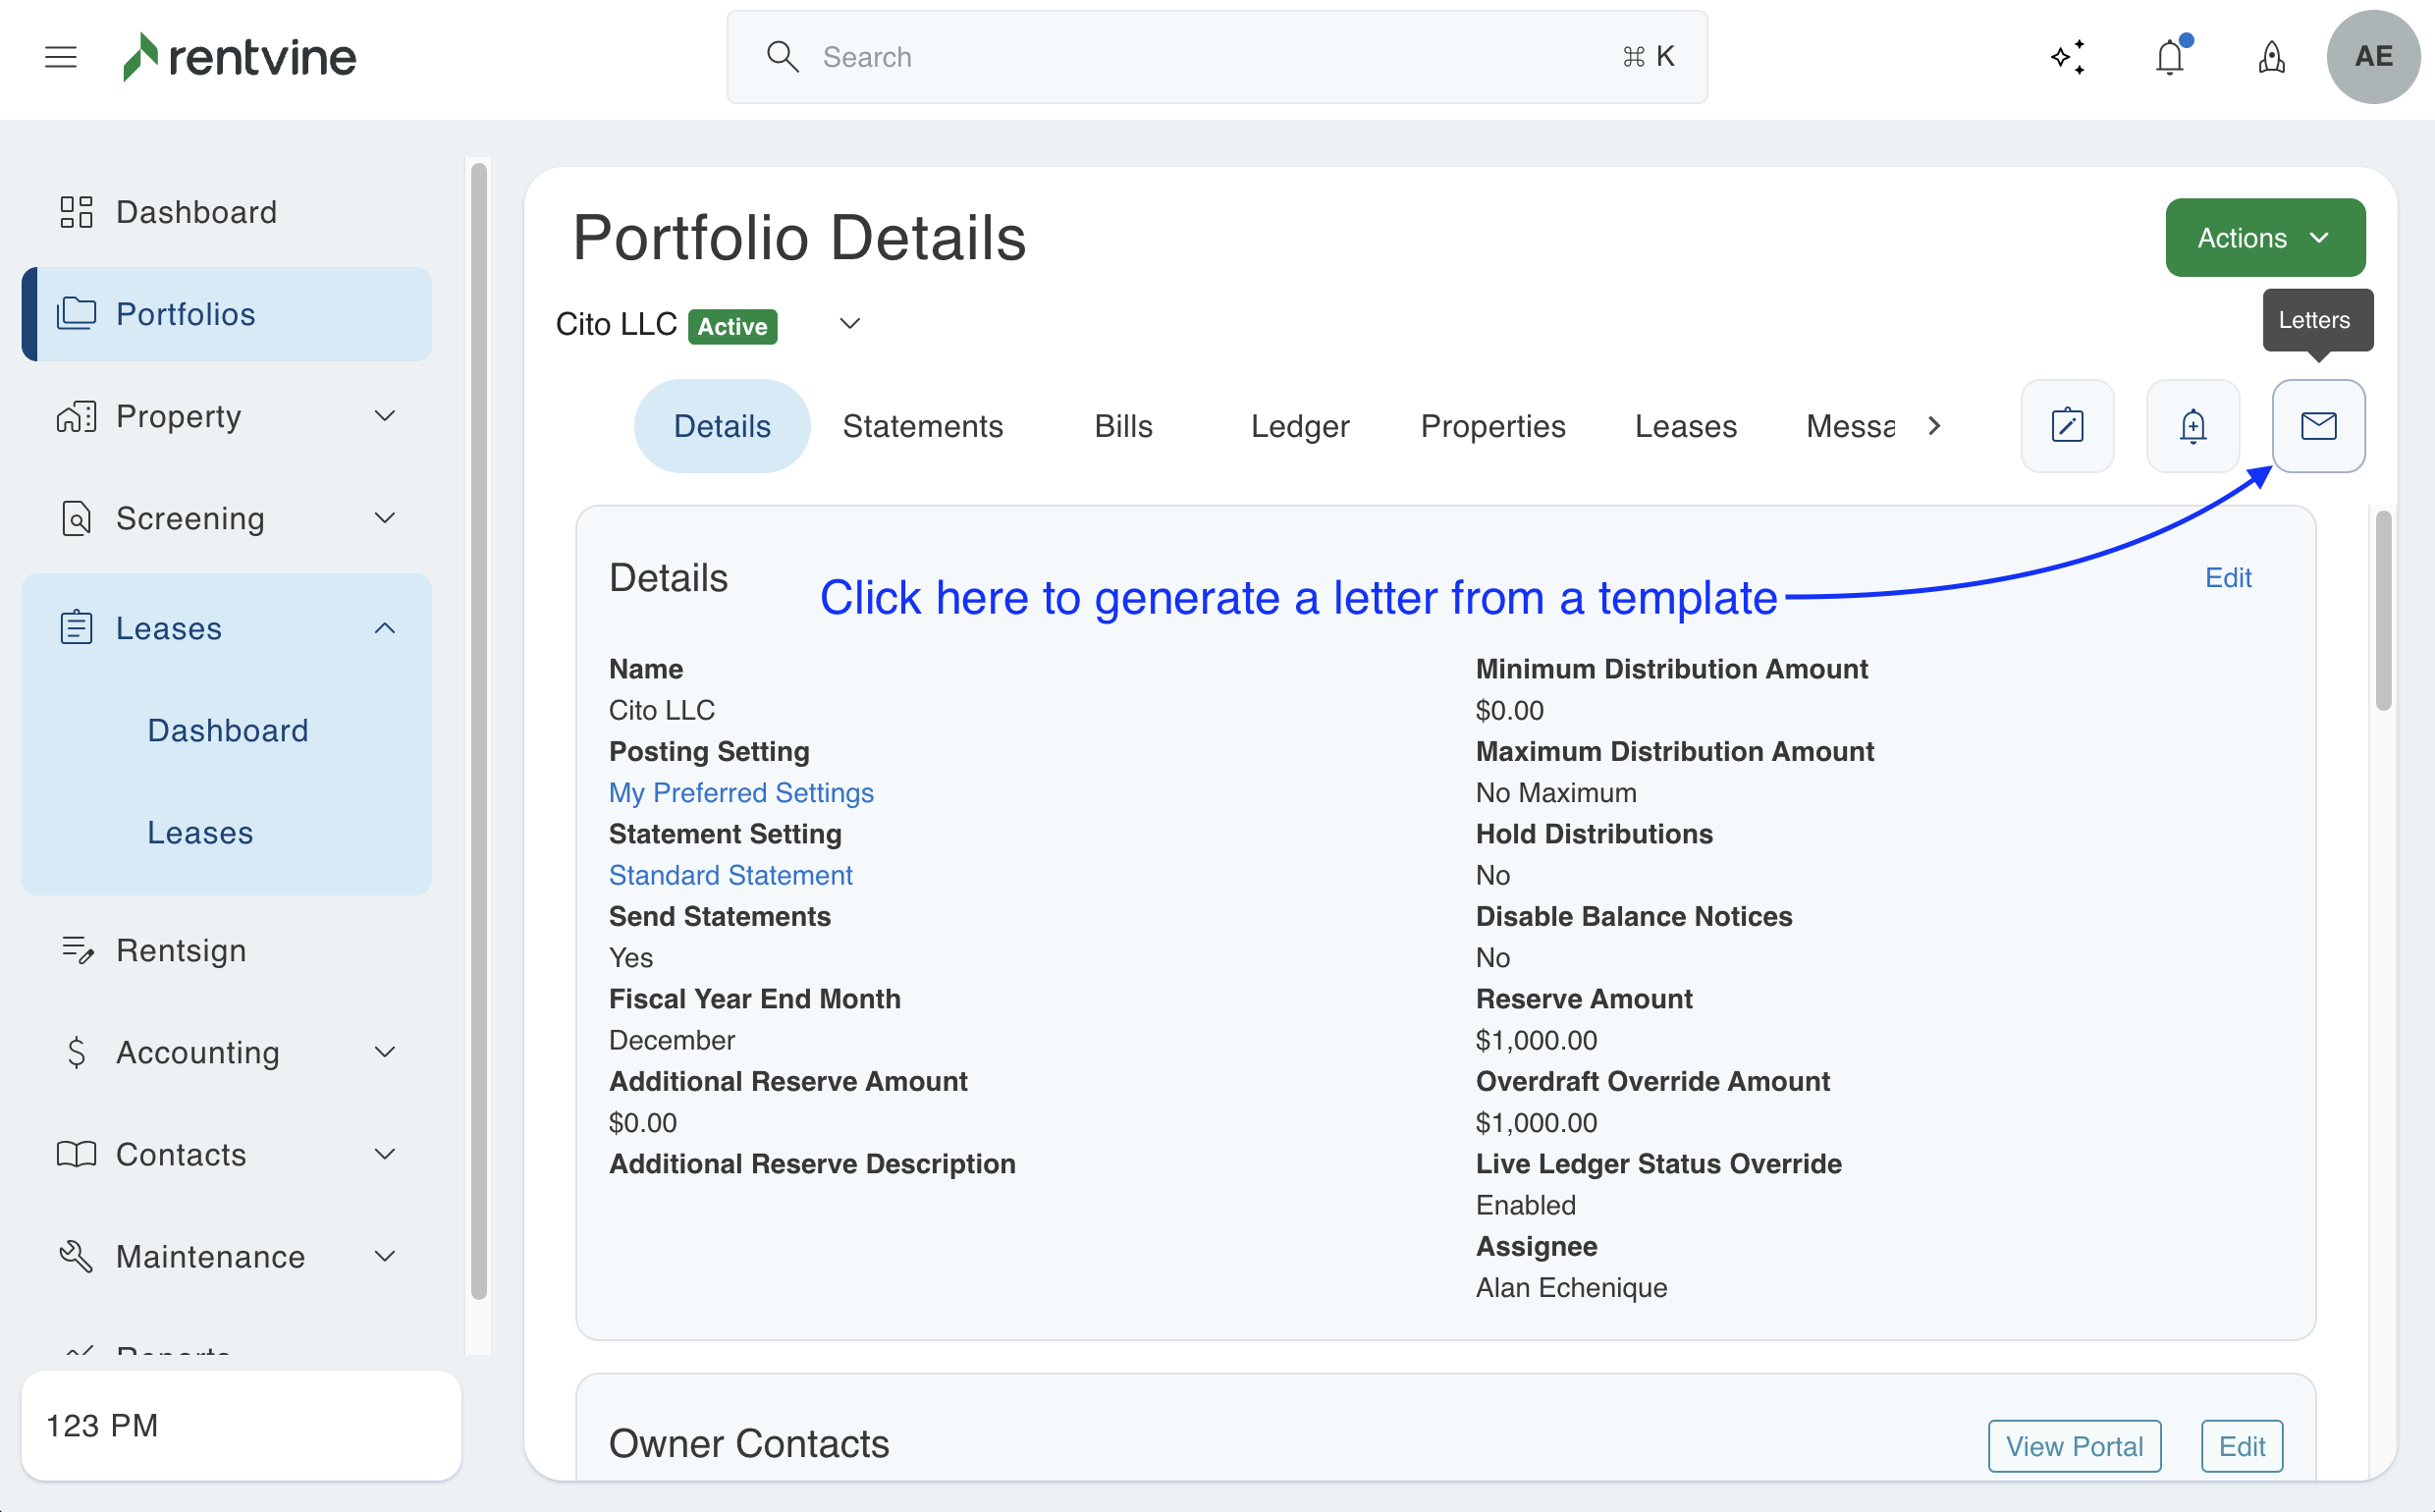Click the add reminder bell icon
This screenshot has height=1512, width=2435.
click(2192, 426)
